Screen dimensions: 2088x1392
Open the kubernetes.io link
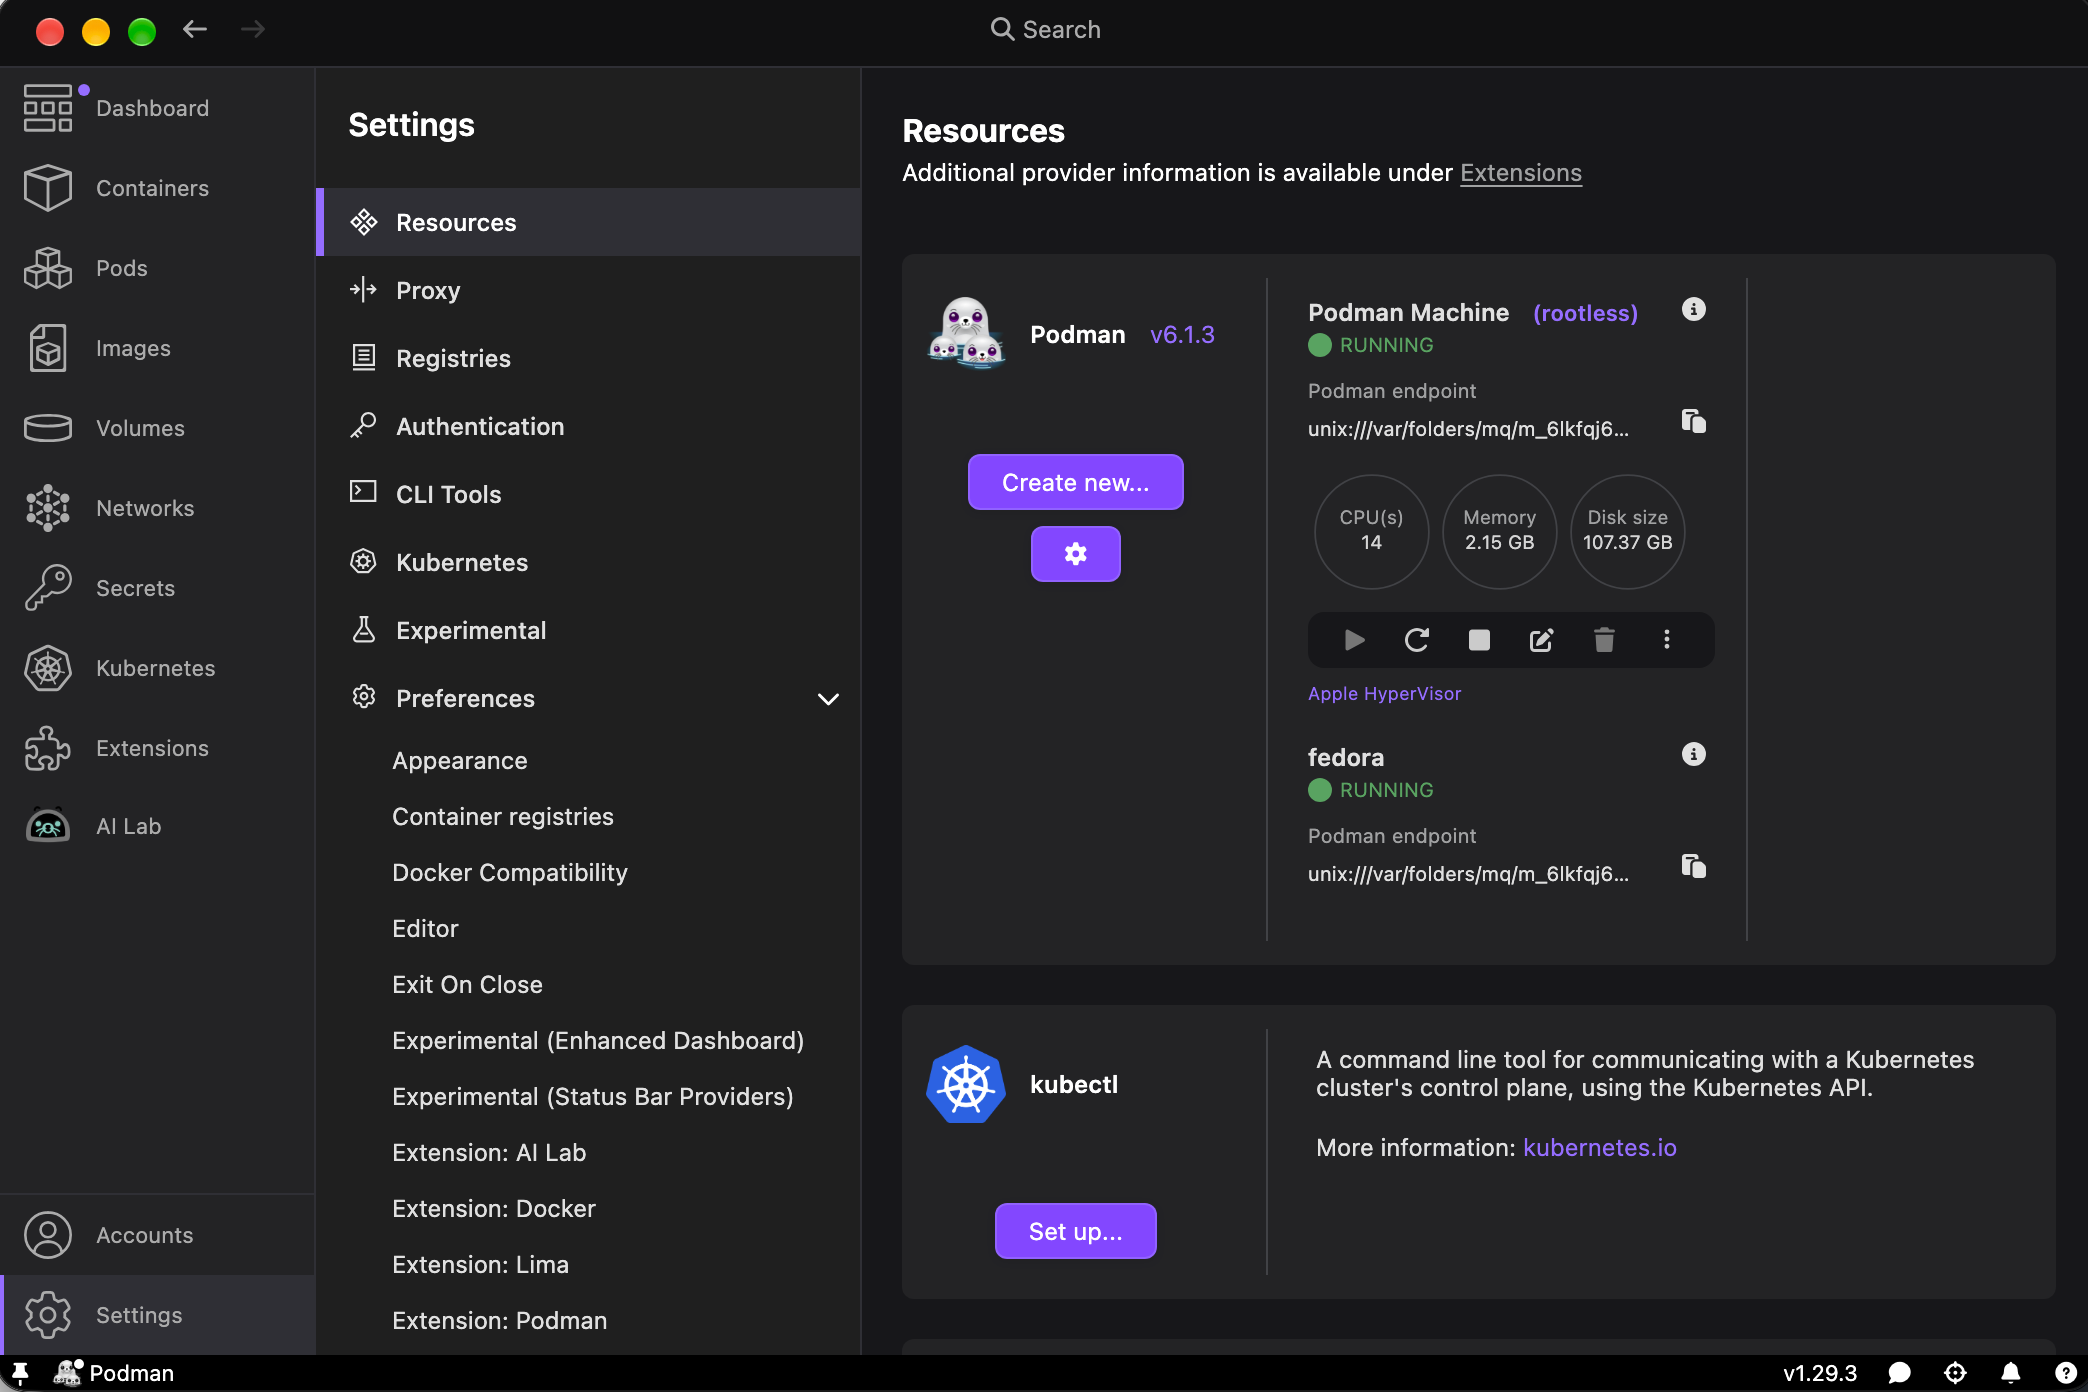(x=1599, y=1148)
